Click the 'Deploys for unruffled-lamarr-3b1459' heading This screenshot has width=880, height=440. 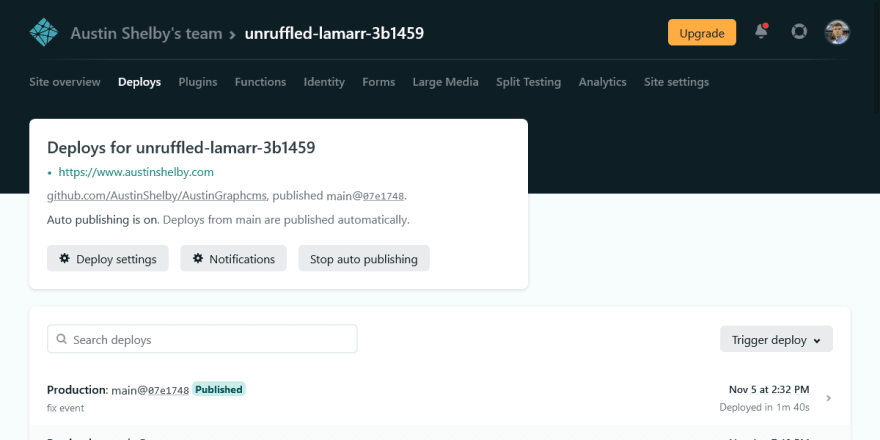pos(181,148)
